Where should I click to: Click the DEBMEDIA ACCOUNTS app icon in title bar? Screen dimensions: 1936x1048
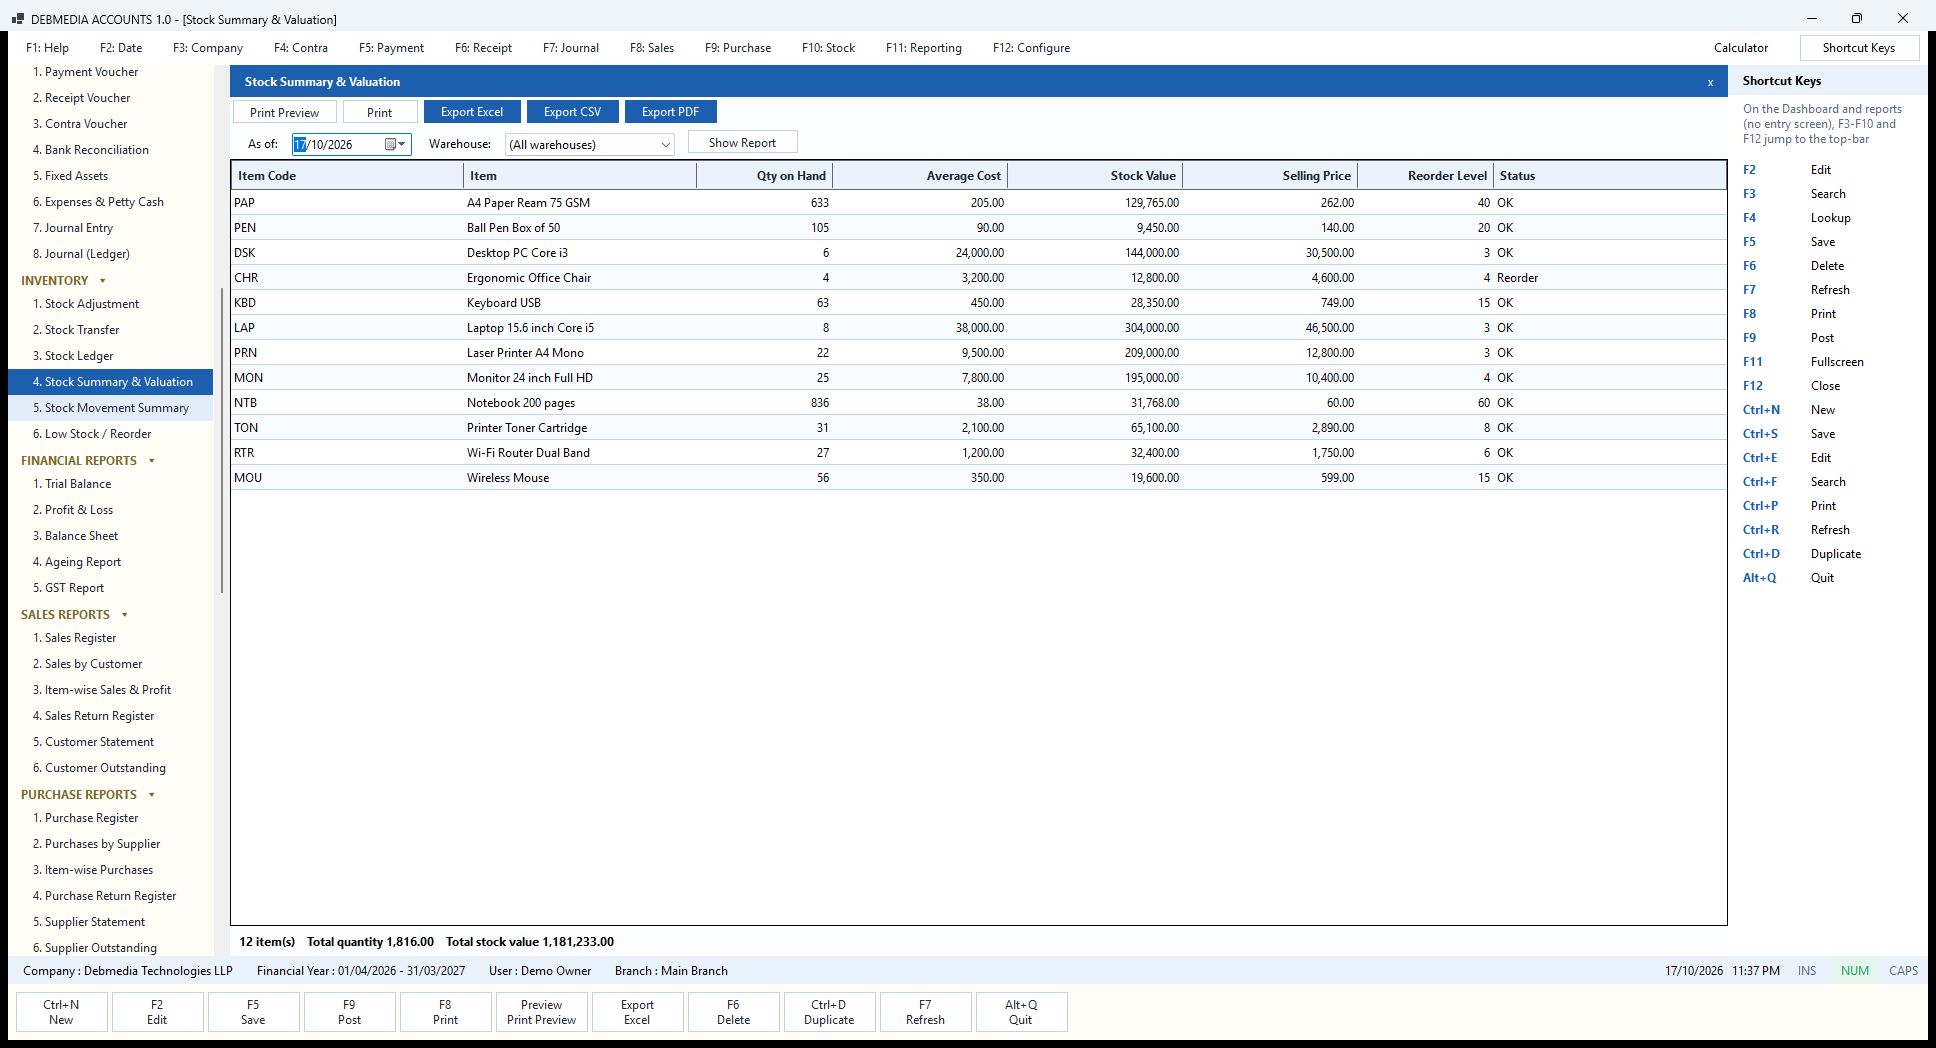tap(18, 19)
